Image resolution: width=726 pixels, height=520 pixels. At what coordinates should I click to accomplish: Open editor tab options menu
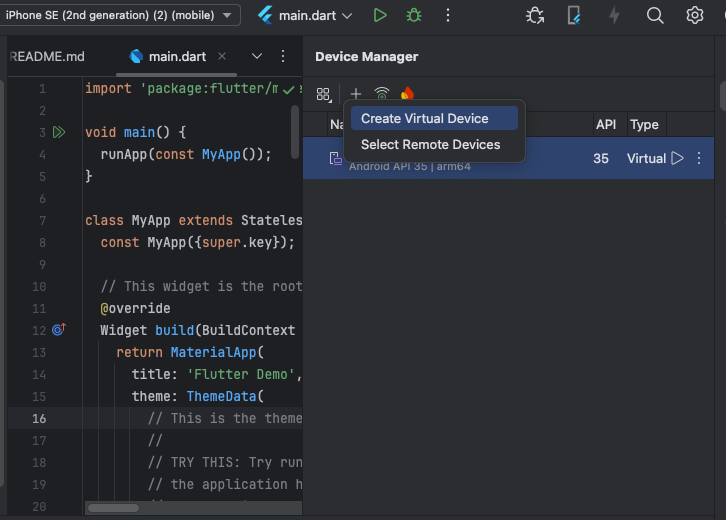pos(283,56)
